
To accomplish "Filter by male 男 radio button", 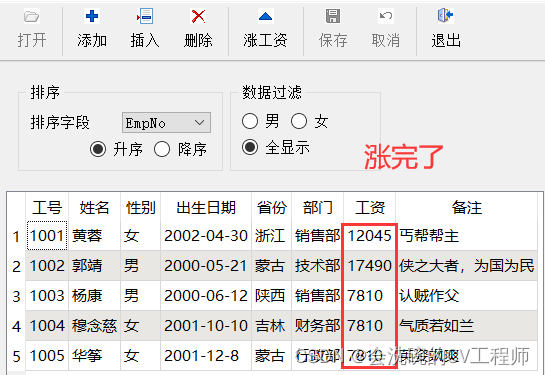I will click(x=250, y=121).
